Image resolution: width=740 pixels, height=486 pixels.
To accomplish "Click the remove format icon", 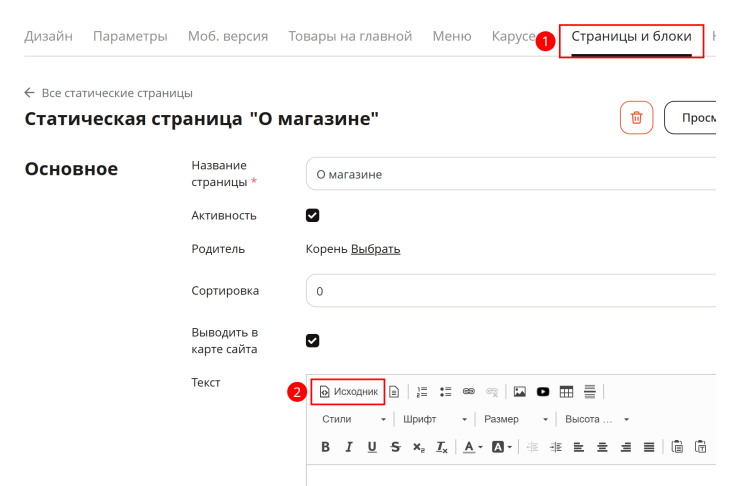I will coord(442,447).
